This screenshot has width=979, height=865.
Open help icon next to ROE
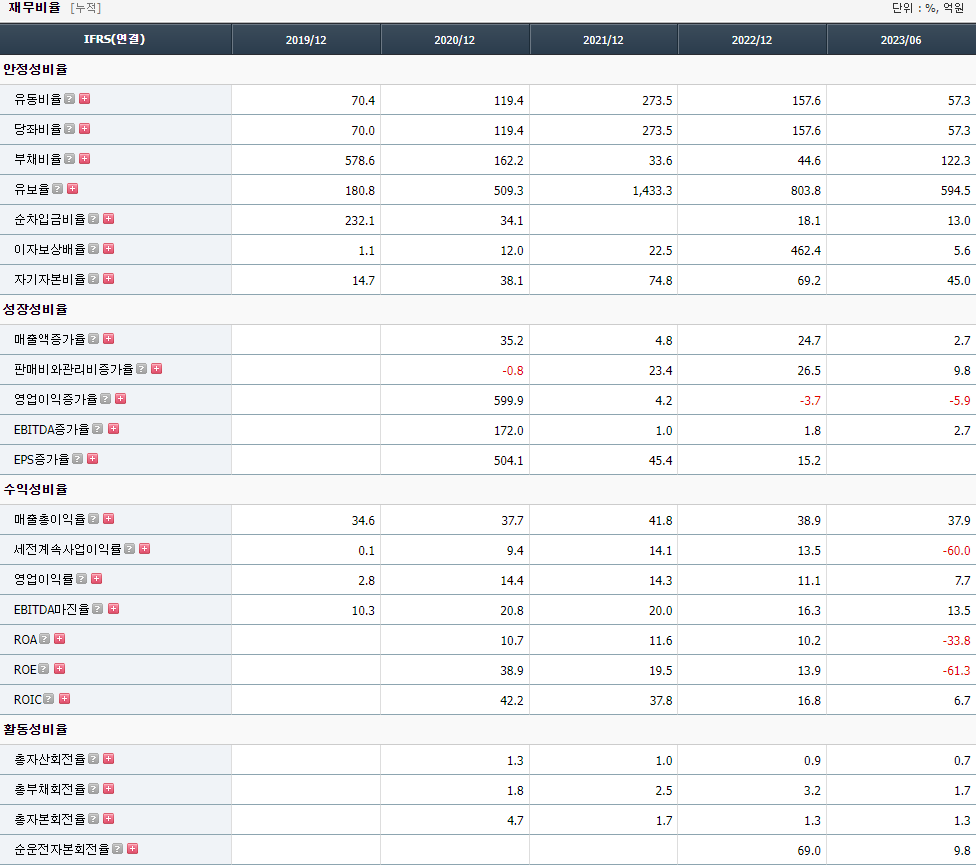pyautogui.click(x=44, y=668)
